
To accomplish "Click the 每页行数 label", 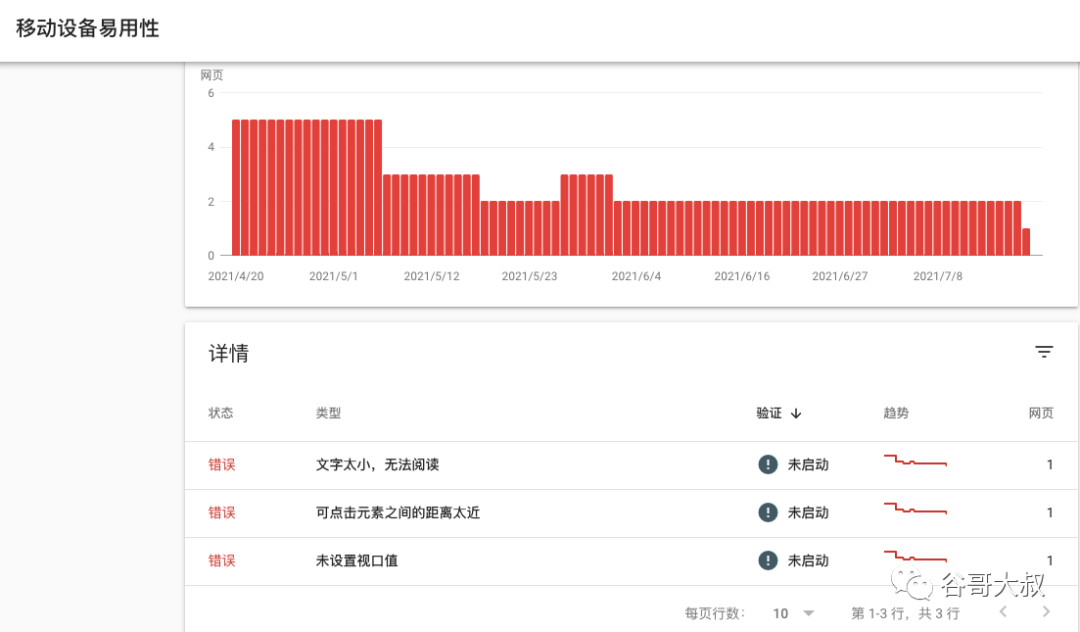I will click(x=715, y=613).
